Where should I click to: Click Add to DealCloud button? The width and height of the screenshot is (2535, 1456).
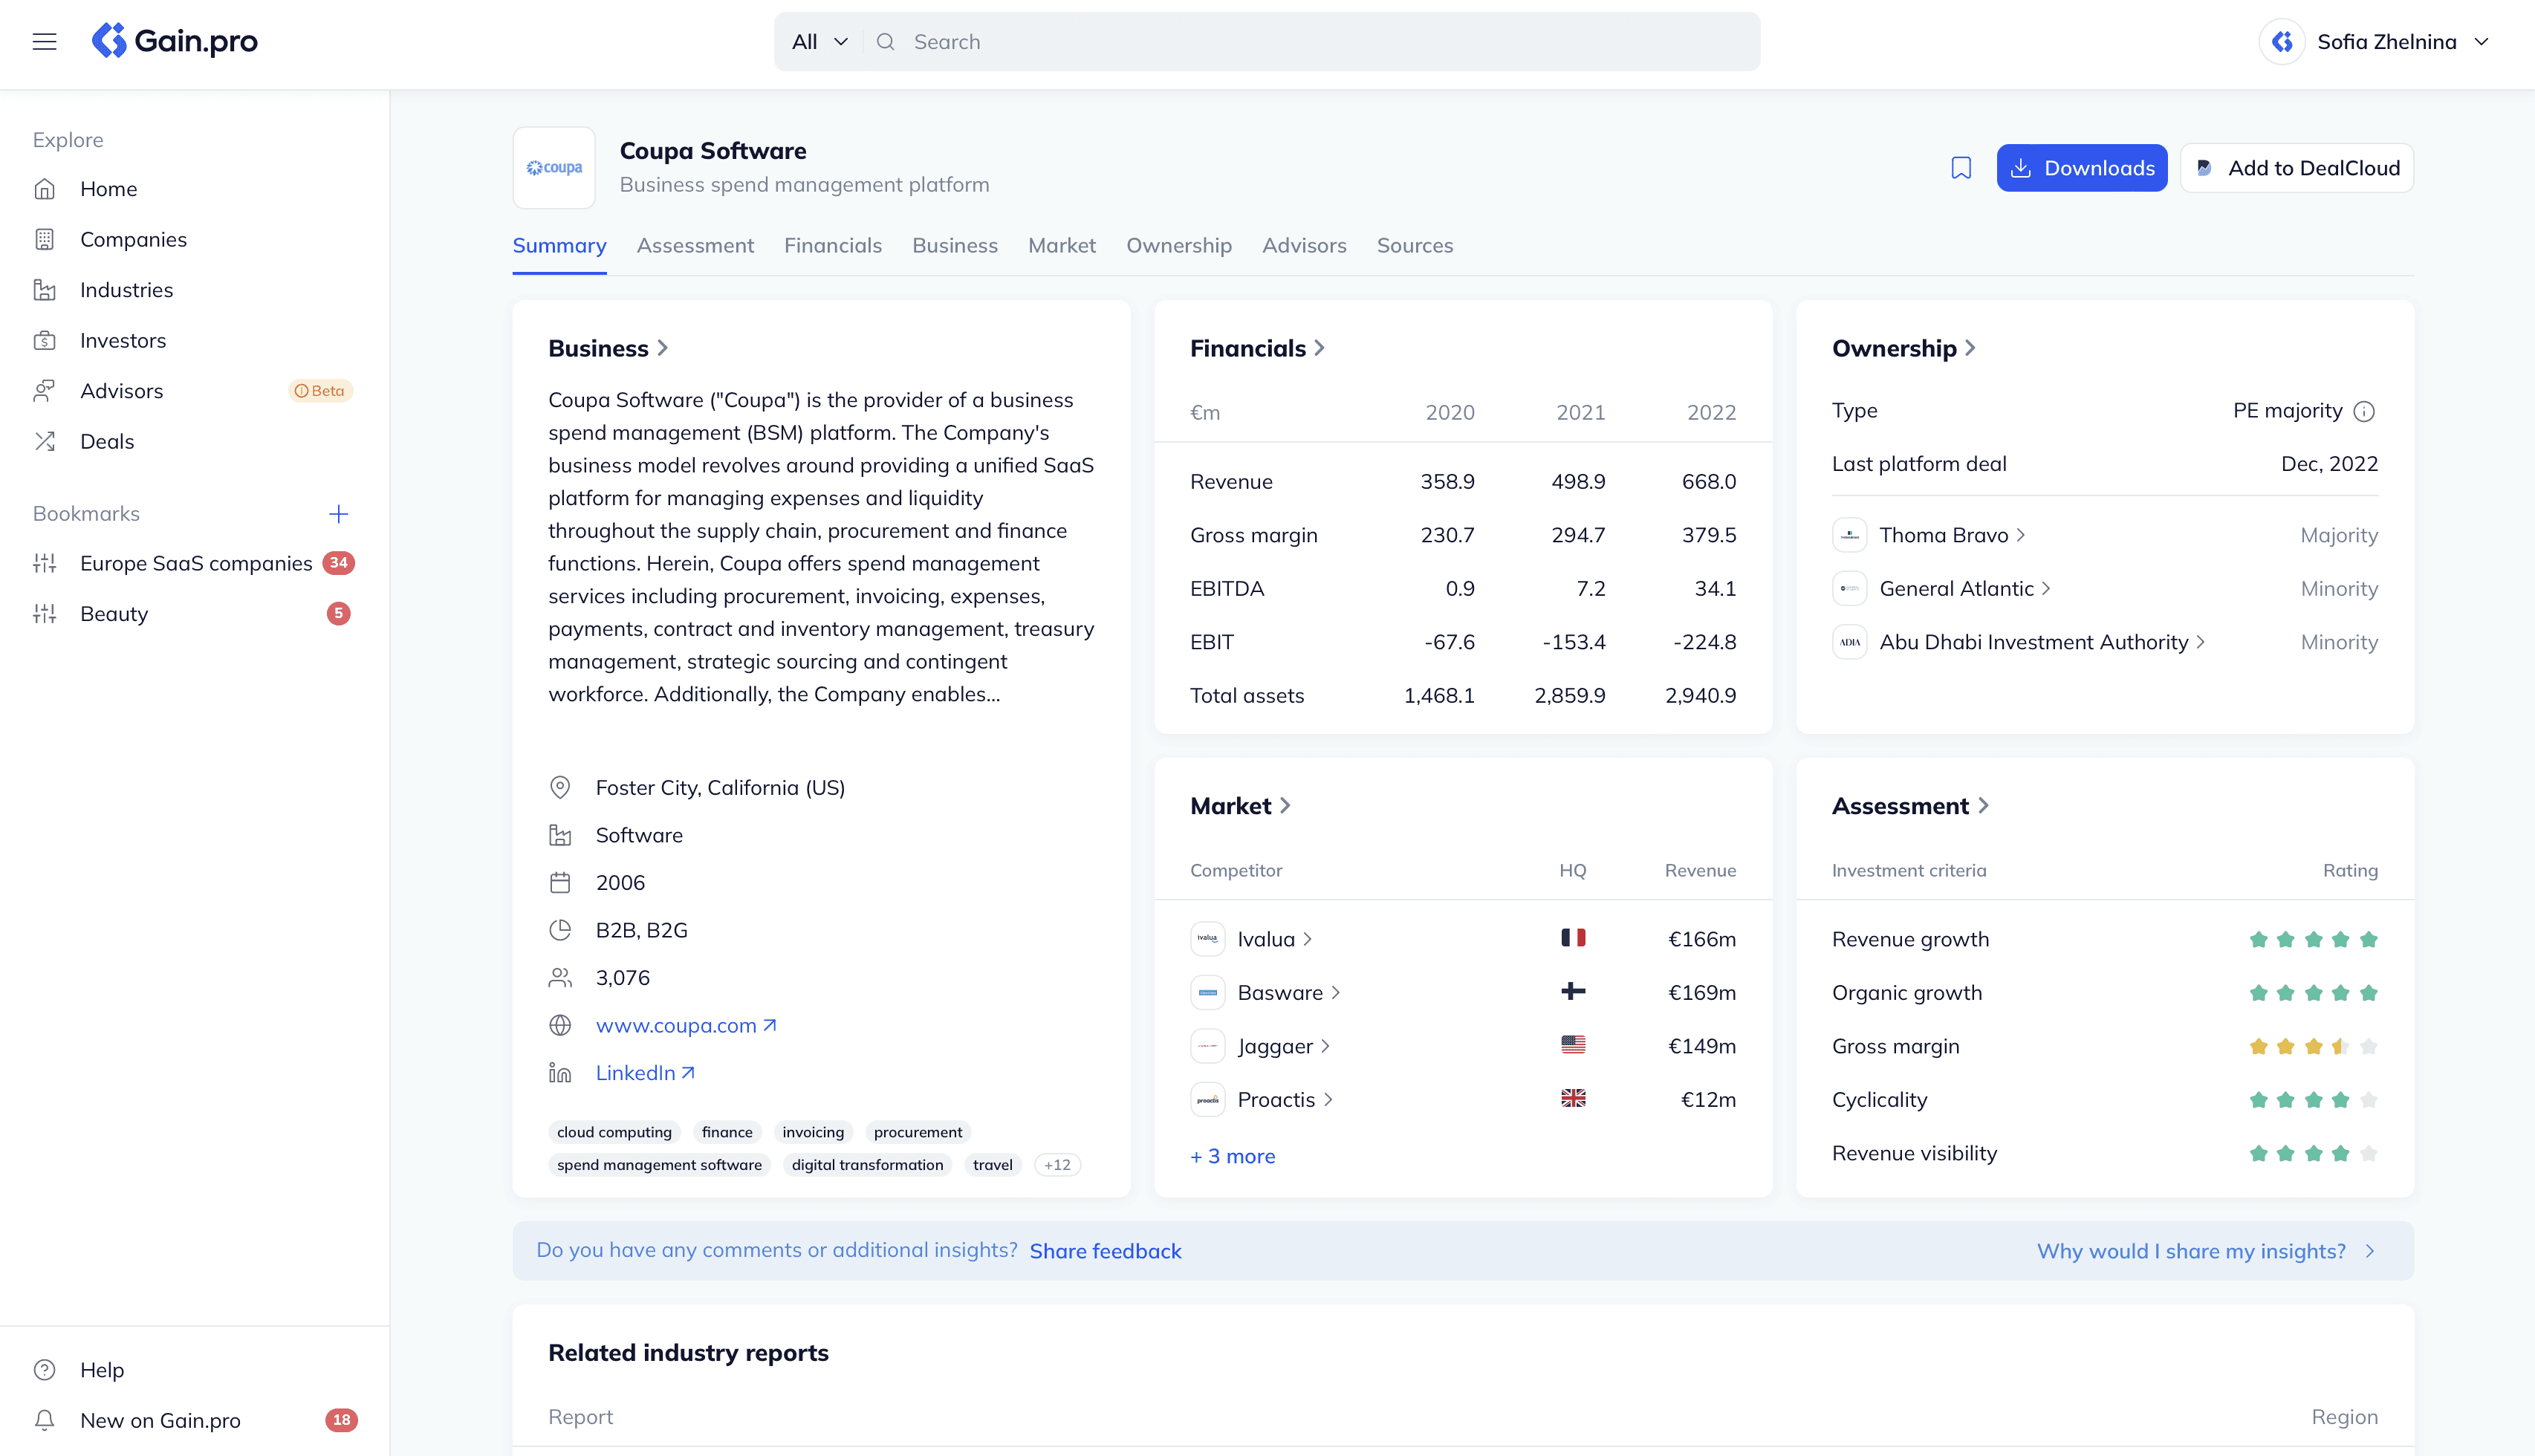pos(2297,168)
